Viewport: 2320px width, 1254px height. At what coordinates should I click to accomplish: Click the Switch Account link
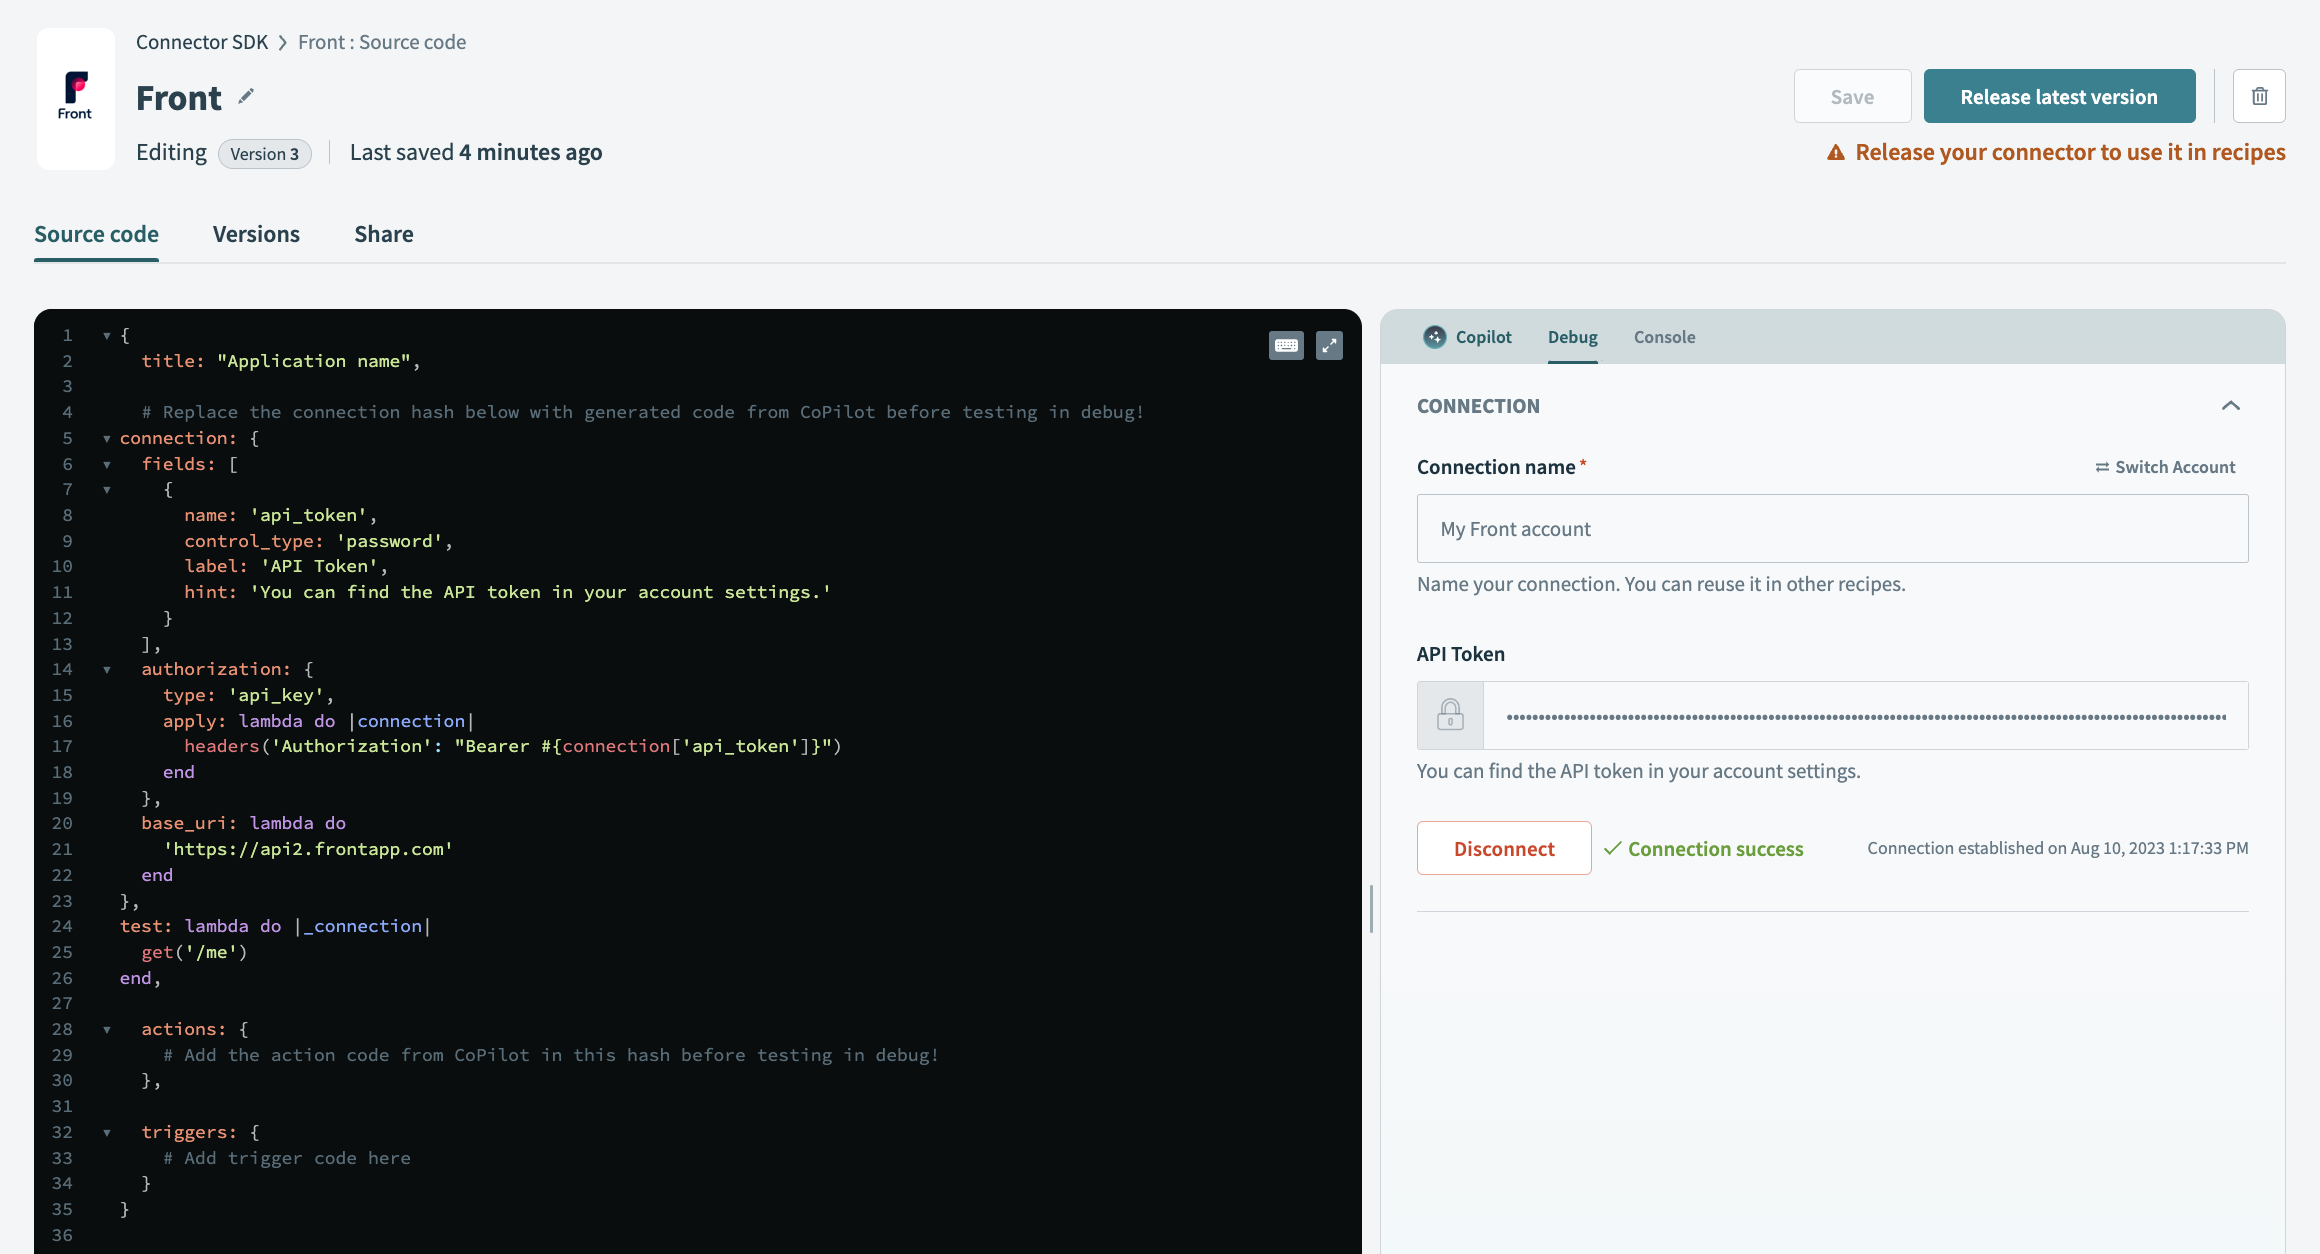tap(2165, 467)
